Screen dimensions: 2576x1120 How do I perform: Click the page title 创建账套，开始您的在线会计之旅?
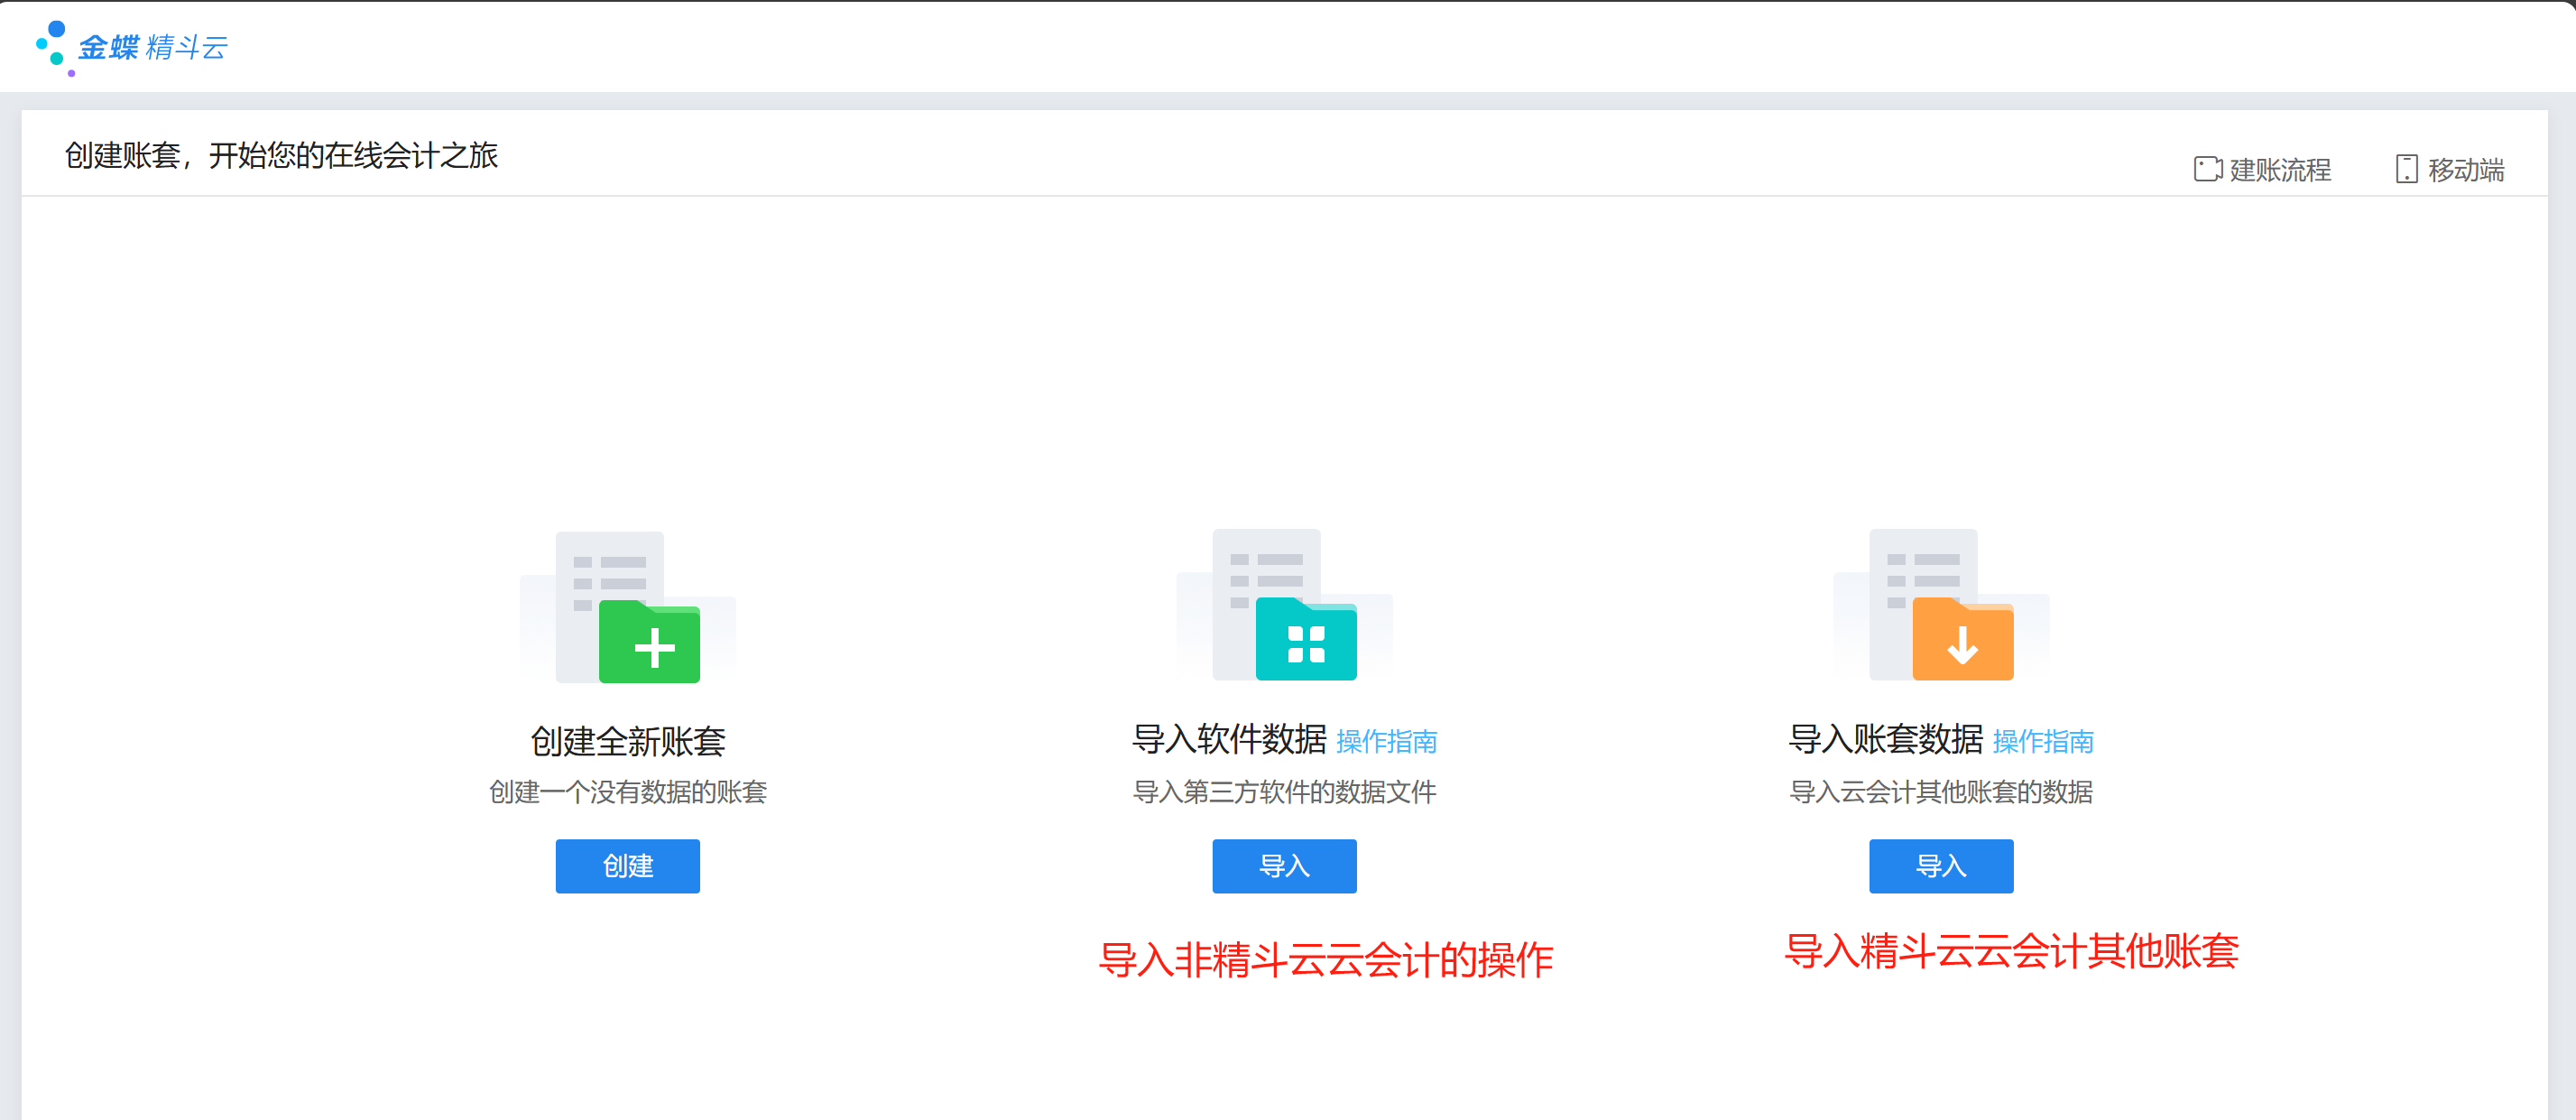coord(281,156)
